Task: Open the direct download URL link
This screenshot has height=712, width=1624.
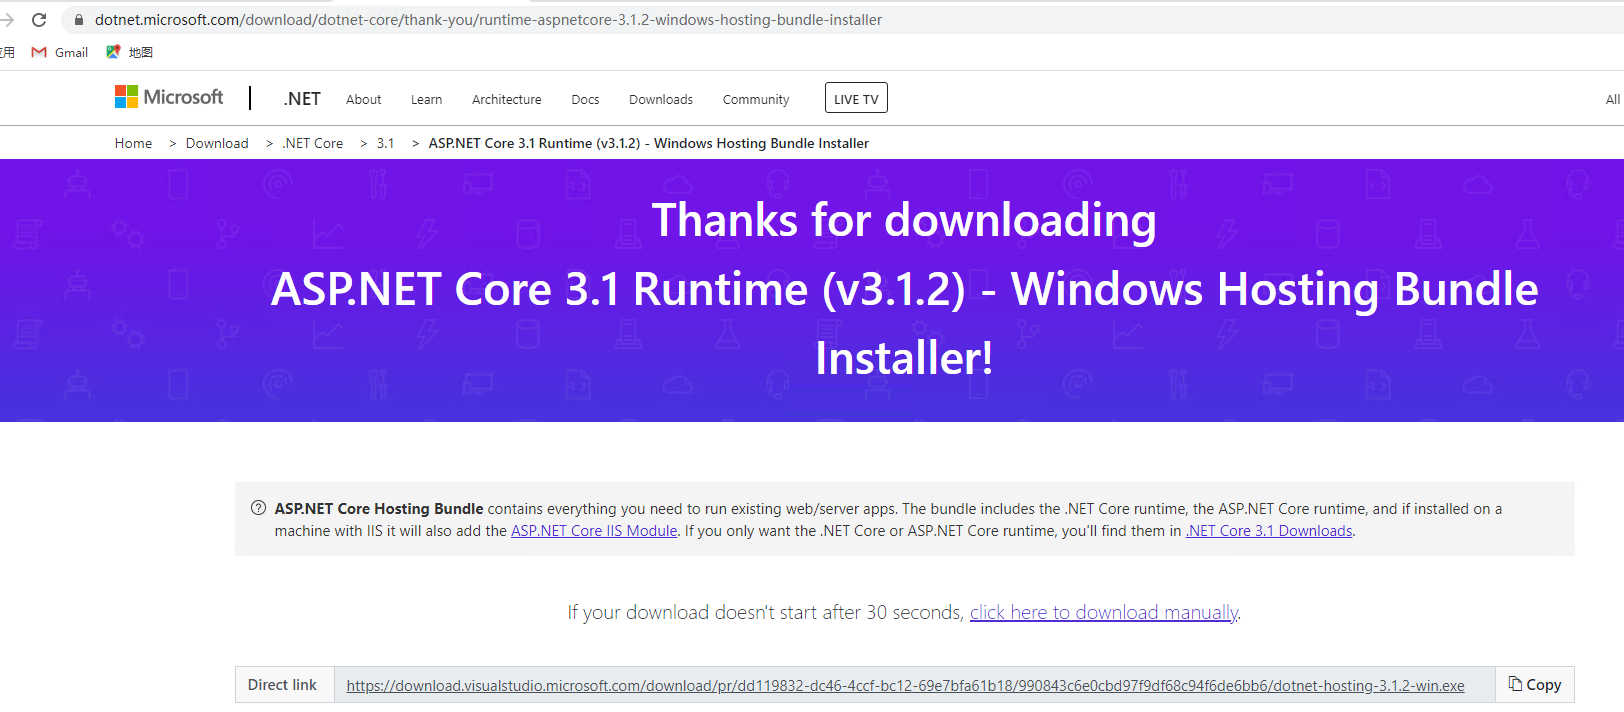Action: click(905, 686)
